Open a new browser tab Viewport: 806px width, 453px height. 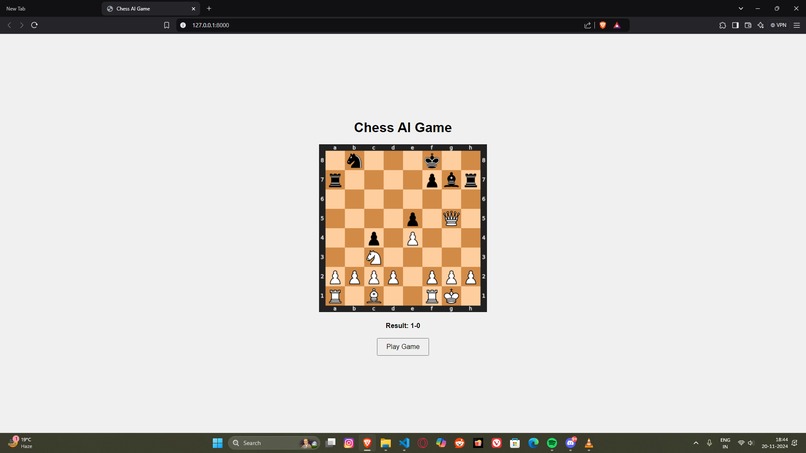tap(209, 8)
